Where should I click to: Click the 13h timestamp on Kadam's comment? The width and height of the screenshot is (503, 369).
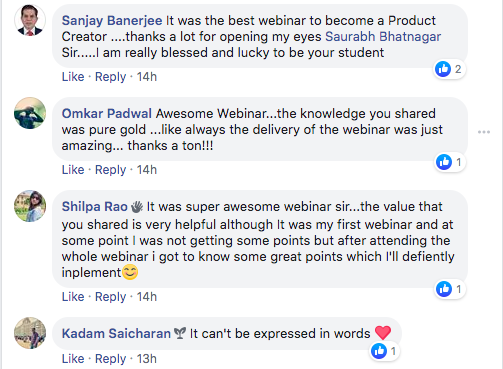[x=147, y=359]
